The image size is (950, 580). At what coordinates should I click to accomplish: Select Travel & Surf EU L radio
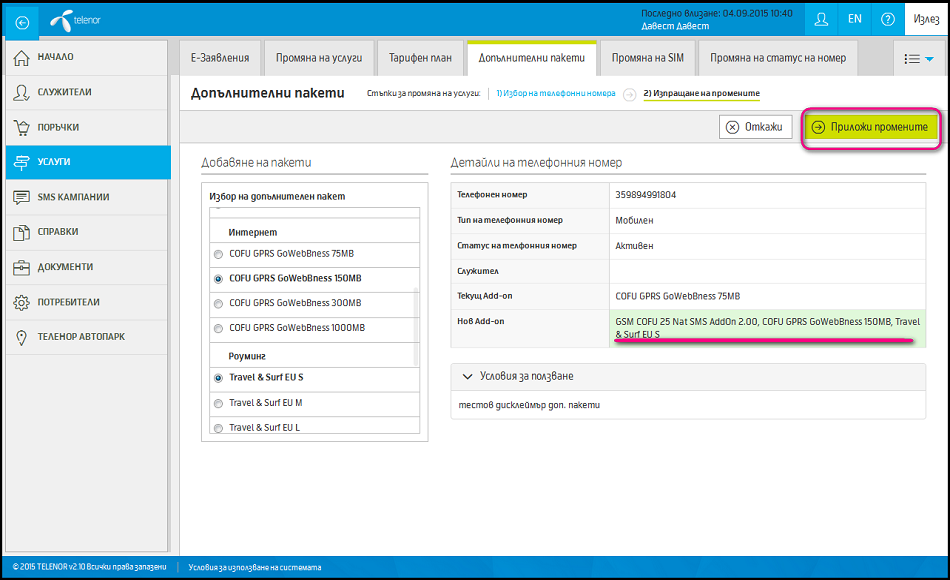pyautogui.click(x=218, y=428)
